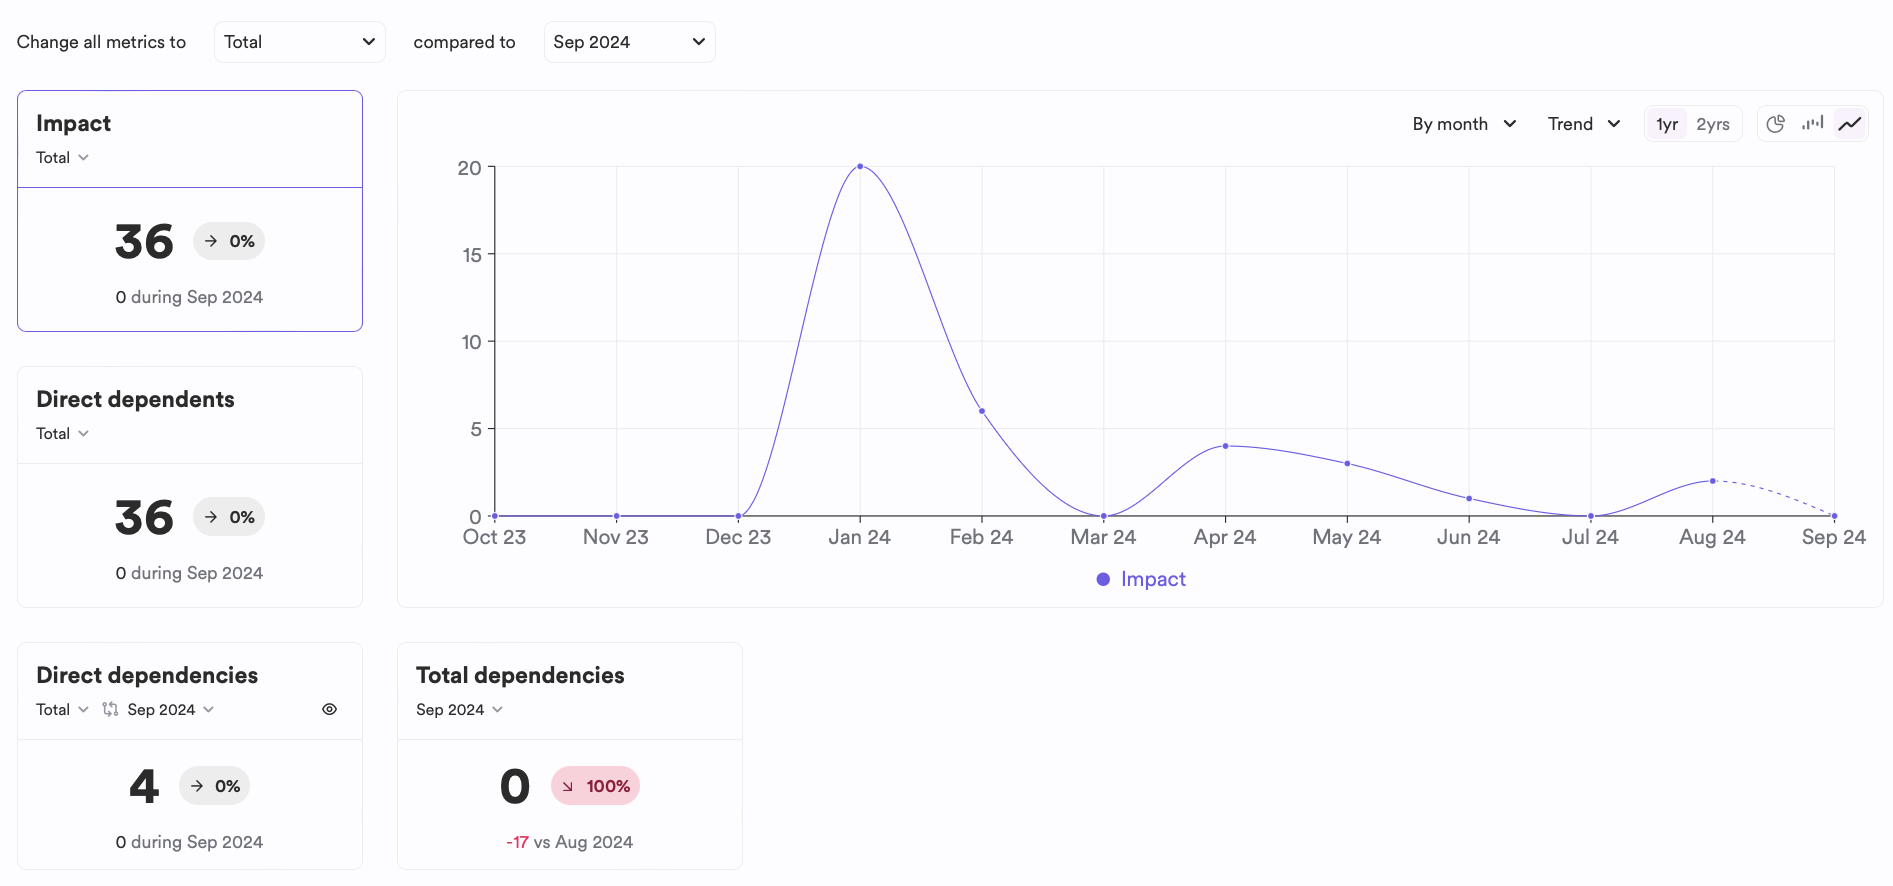Click the Jun 24 data point on chart

[1469, 498]
